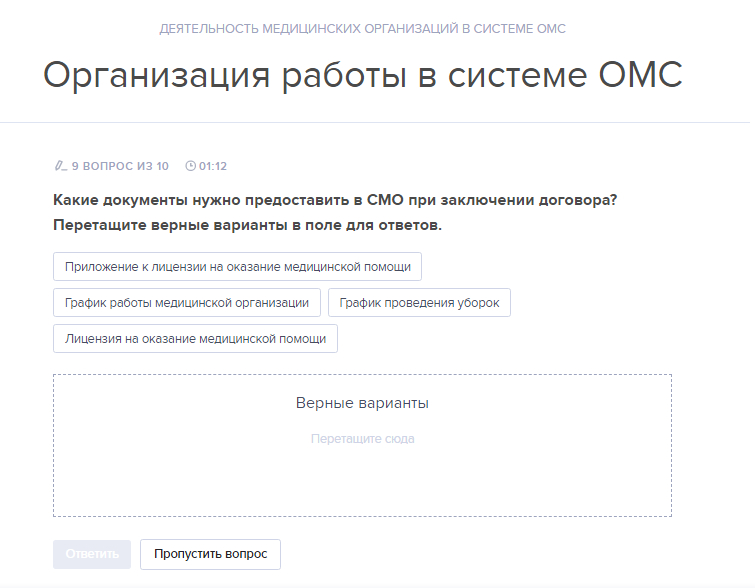Click the pencil icon beside question counter

(61, 166)
